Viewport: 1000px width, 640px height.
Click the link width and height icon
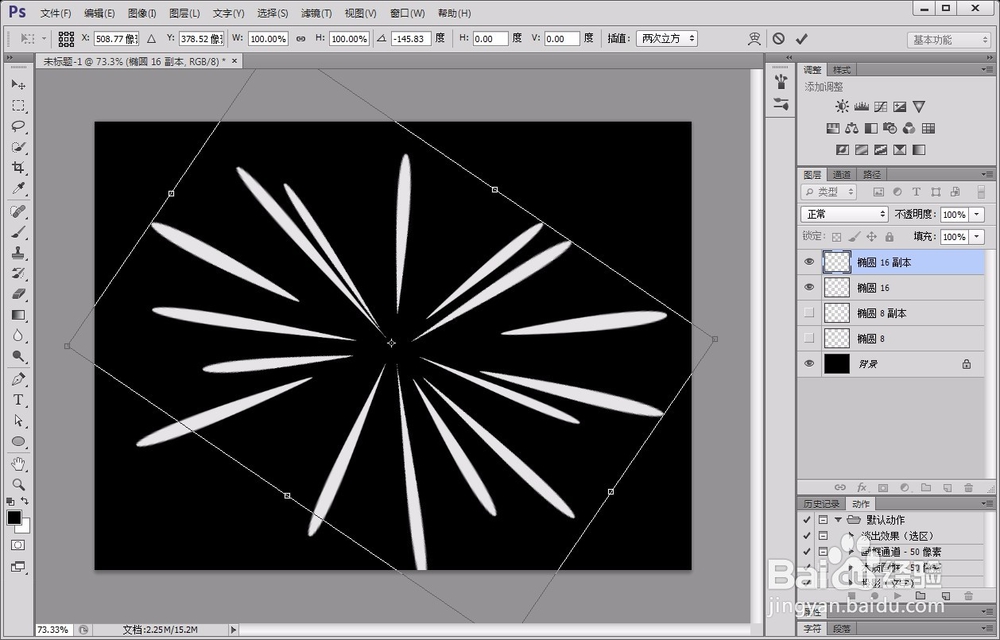point(301,39)
